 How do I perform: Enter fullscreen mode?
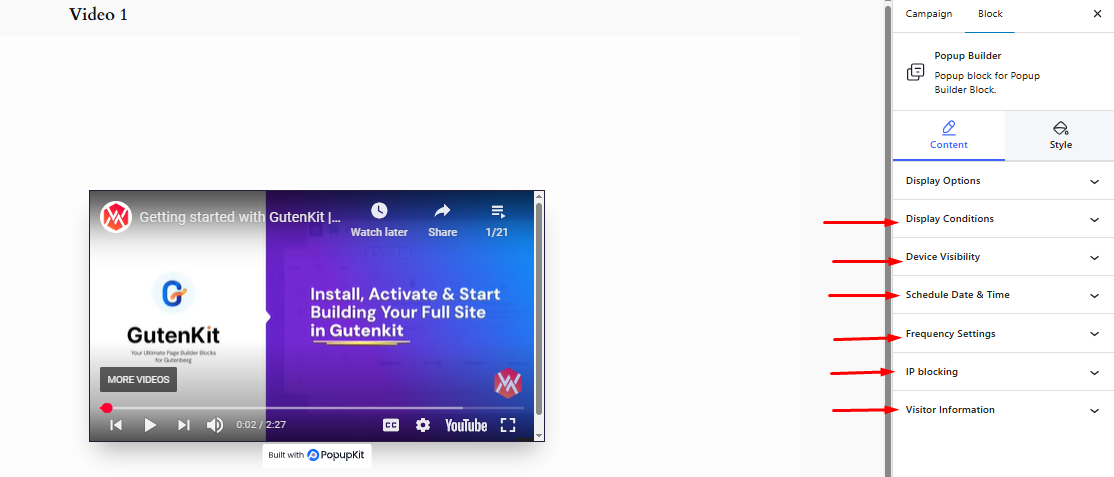pos(507,425)
